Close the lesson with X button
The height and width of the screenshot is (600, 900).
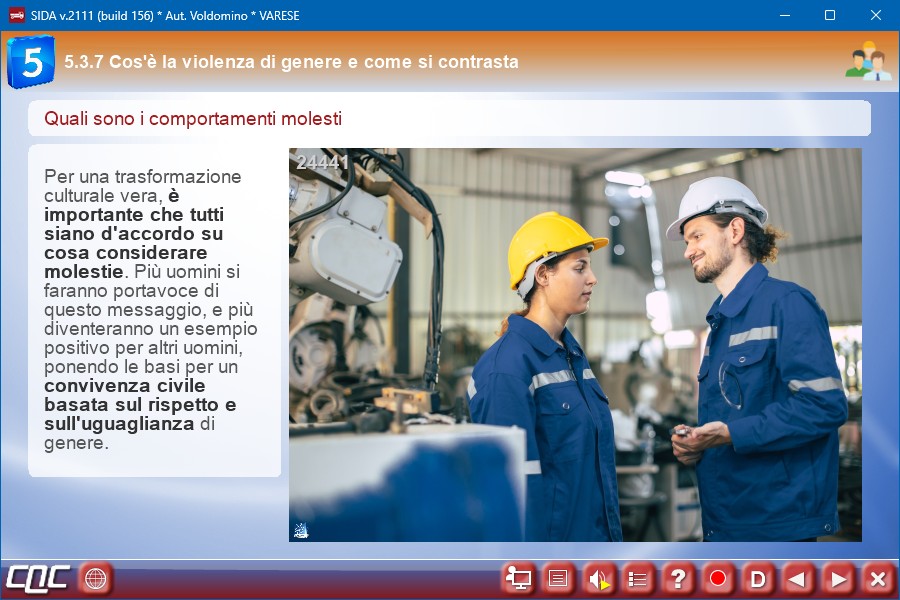click(x=878, y=578)
